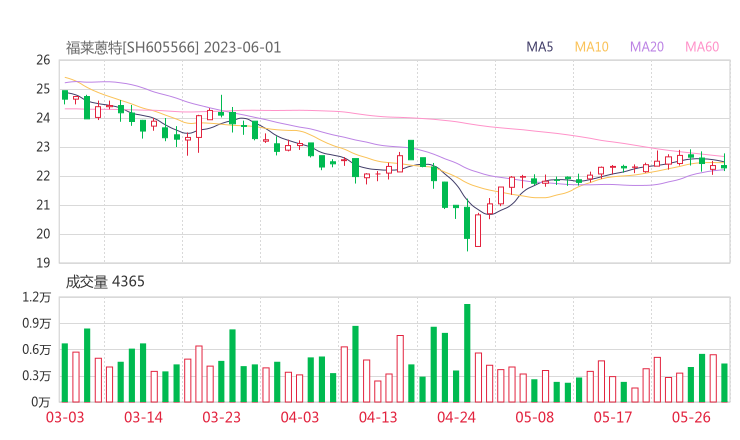Screen dimensions: 740x440
Task: Click the 03-14 date axis label
Action: 143,417
